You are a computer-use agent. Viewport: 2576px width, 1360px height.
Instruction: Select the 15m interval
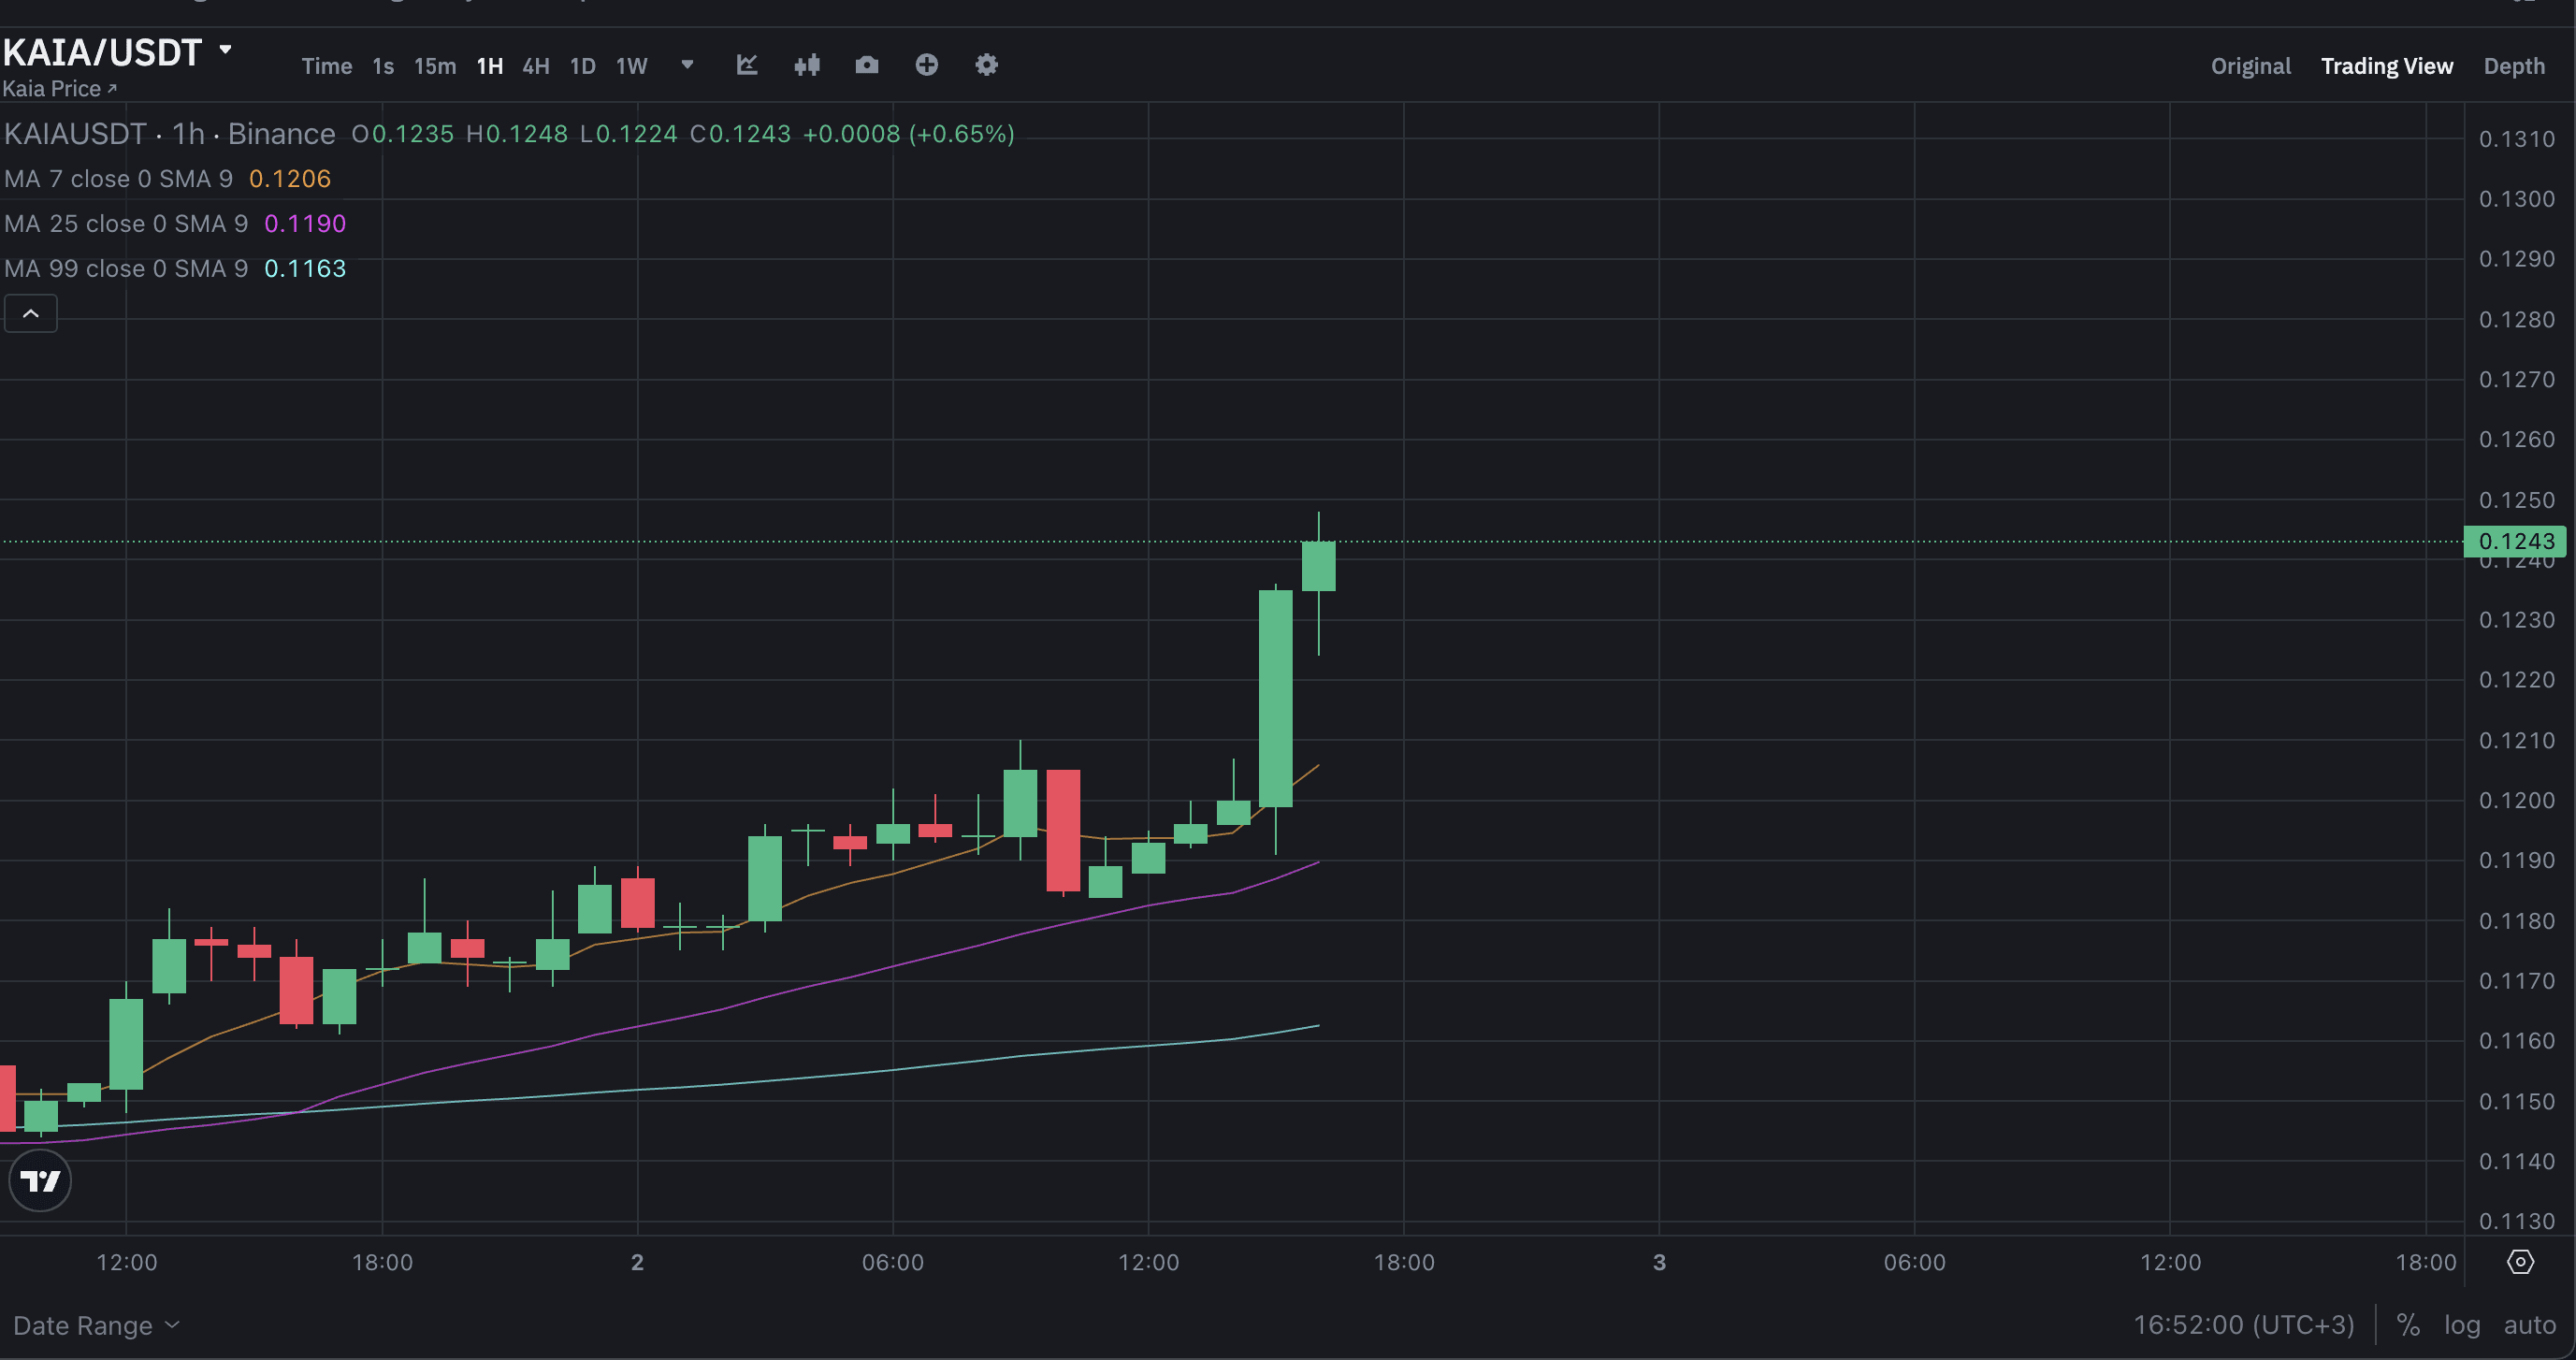[435, 66]
